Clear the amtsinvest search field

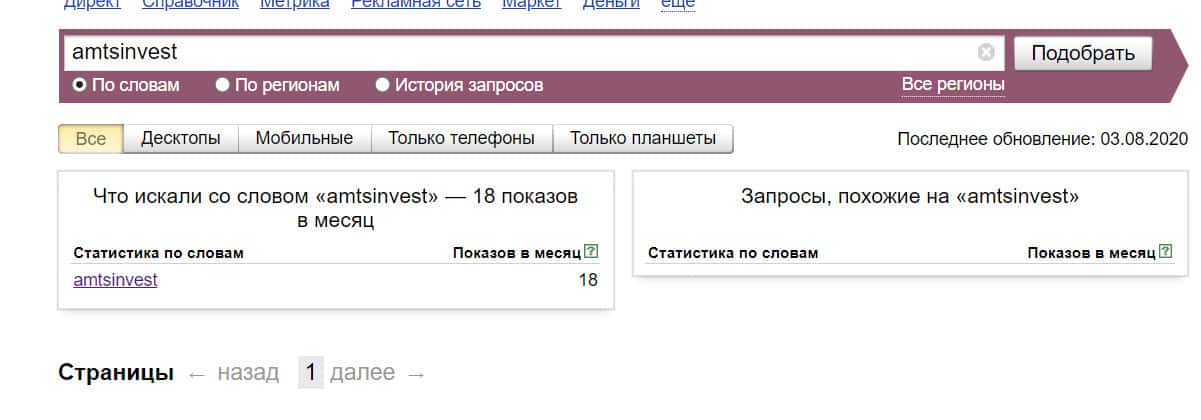click(986, 53)
